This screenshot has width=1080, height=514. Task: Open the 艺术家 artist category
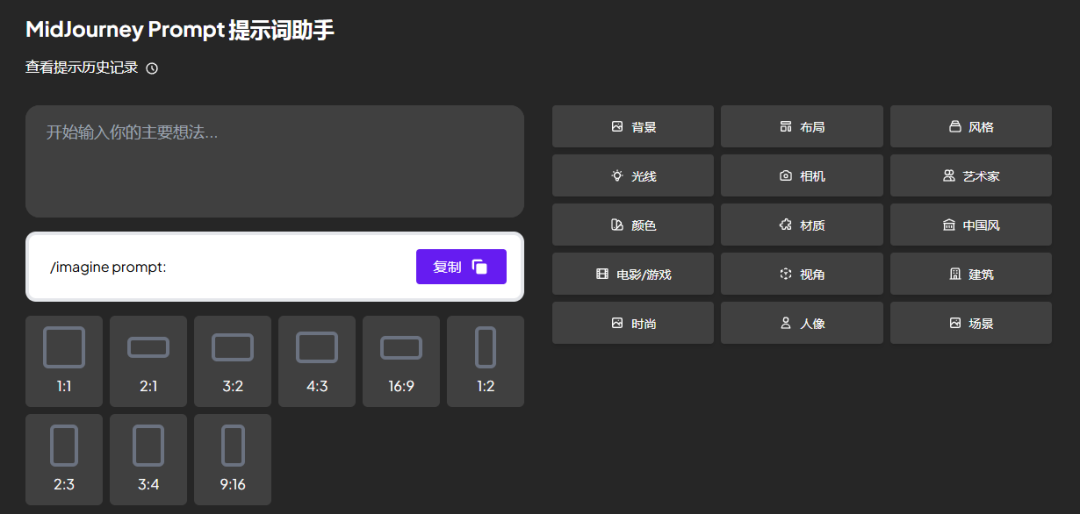[x=971, y=176]
